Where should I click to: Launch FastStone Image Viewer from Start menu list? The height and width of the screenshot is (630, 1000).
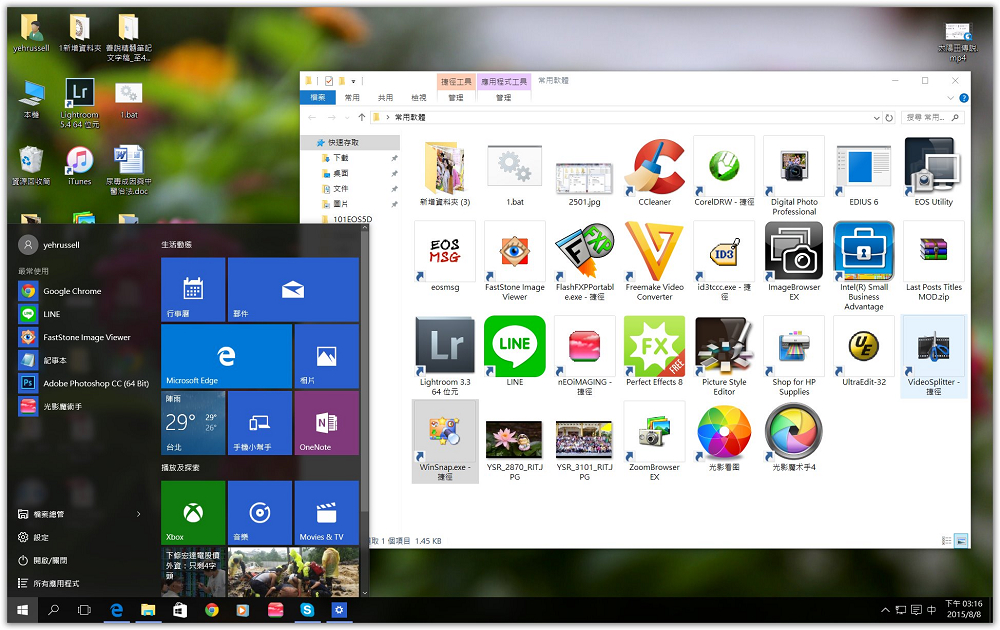coord(84,337)
